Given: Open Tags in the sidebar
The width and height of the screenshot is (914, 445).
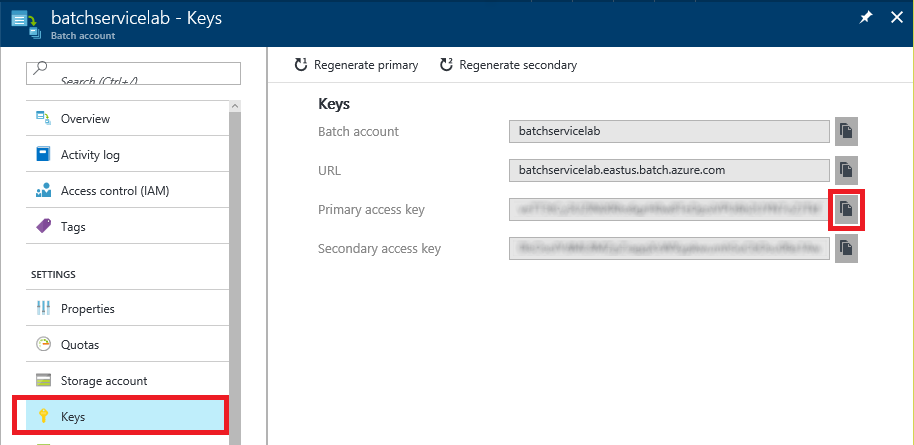Looking at the screenshot, I should pos(128,226).
